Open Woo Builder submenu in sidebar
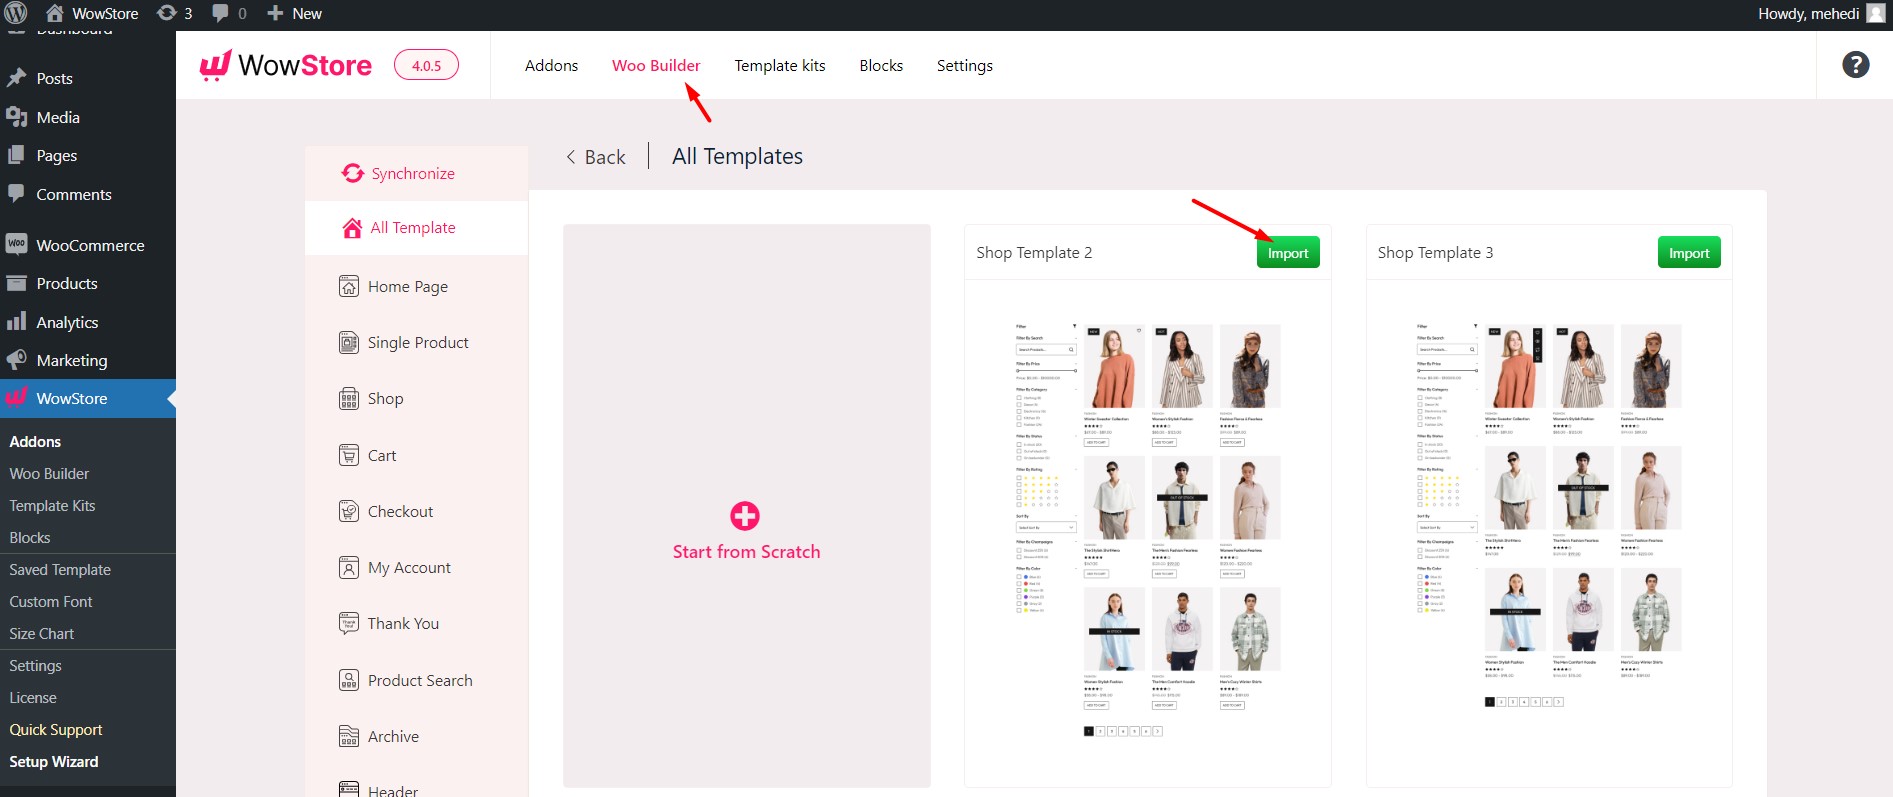 [x=49, y=473]
